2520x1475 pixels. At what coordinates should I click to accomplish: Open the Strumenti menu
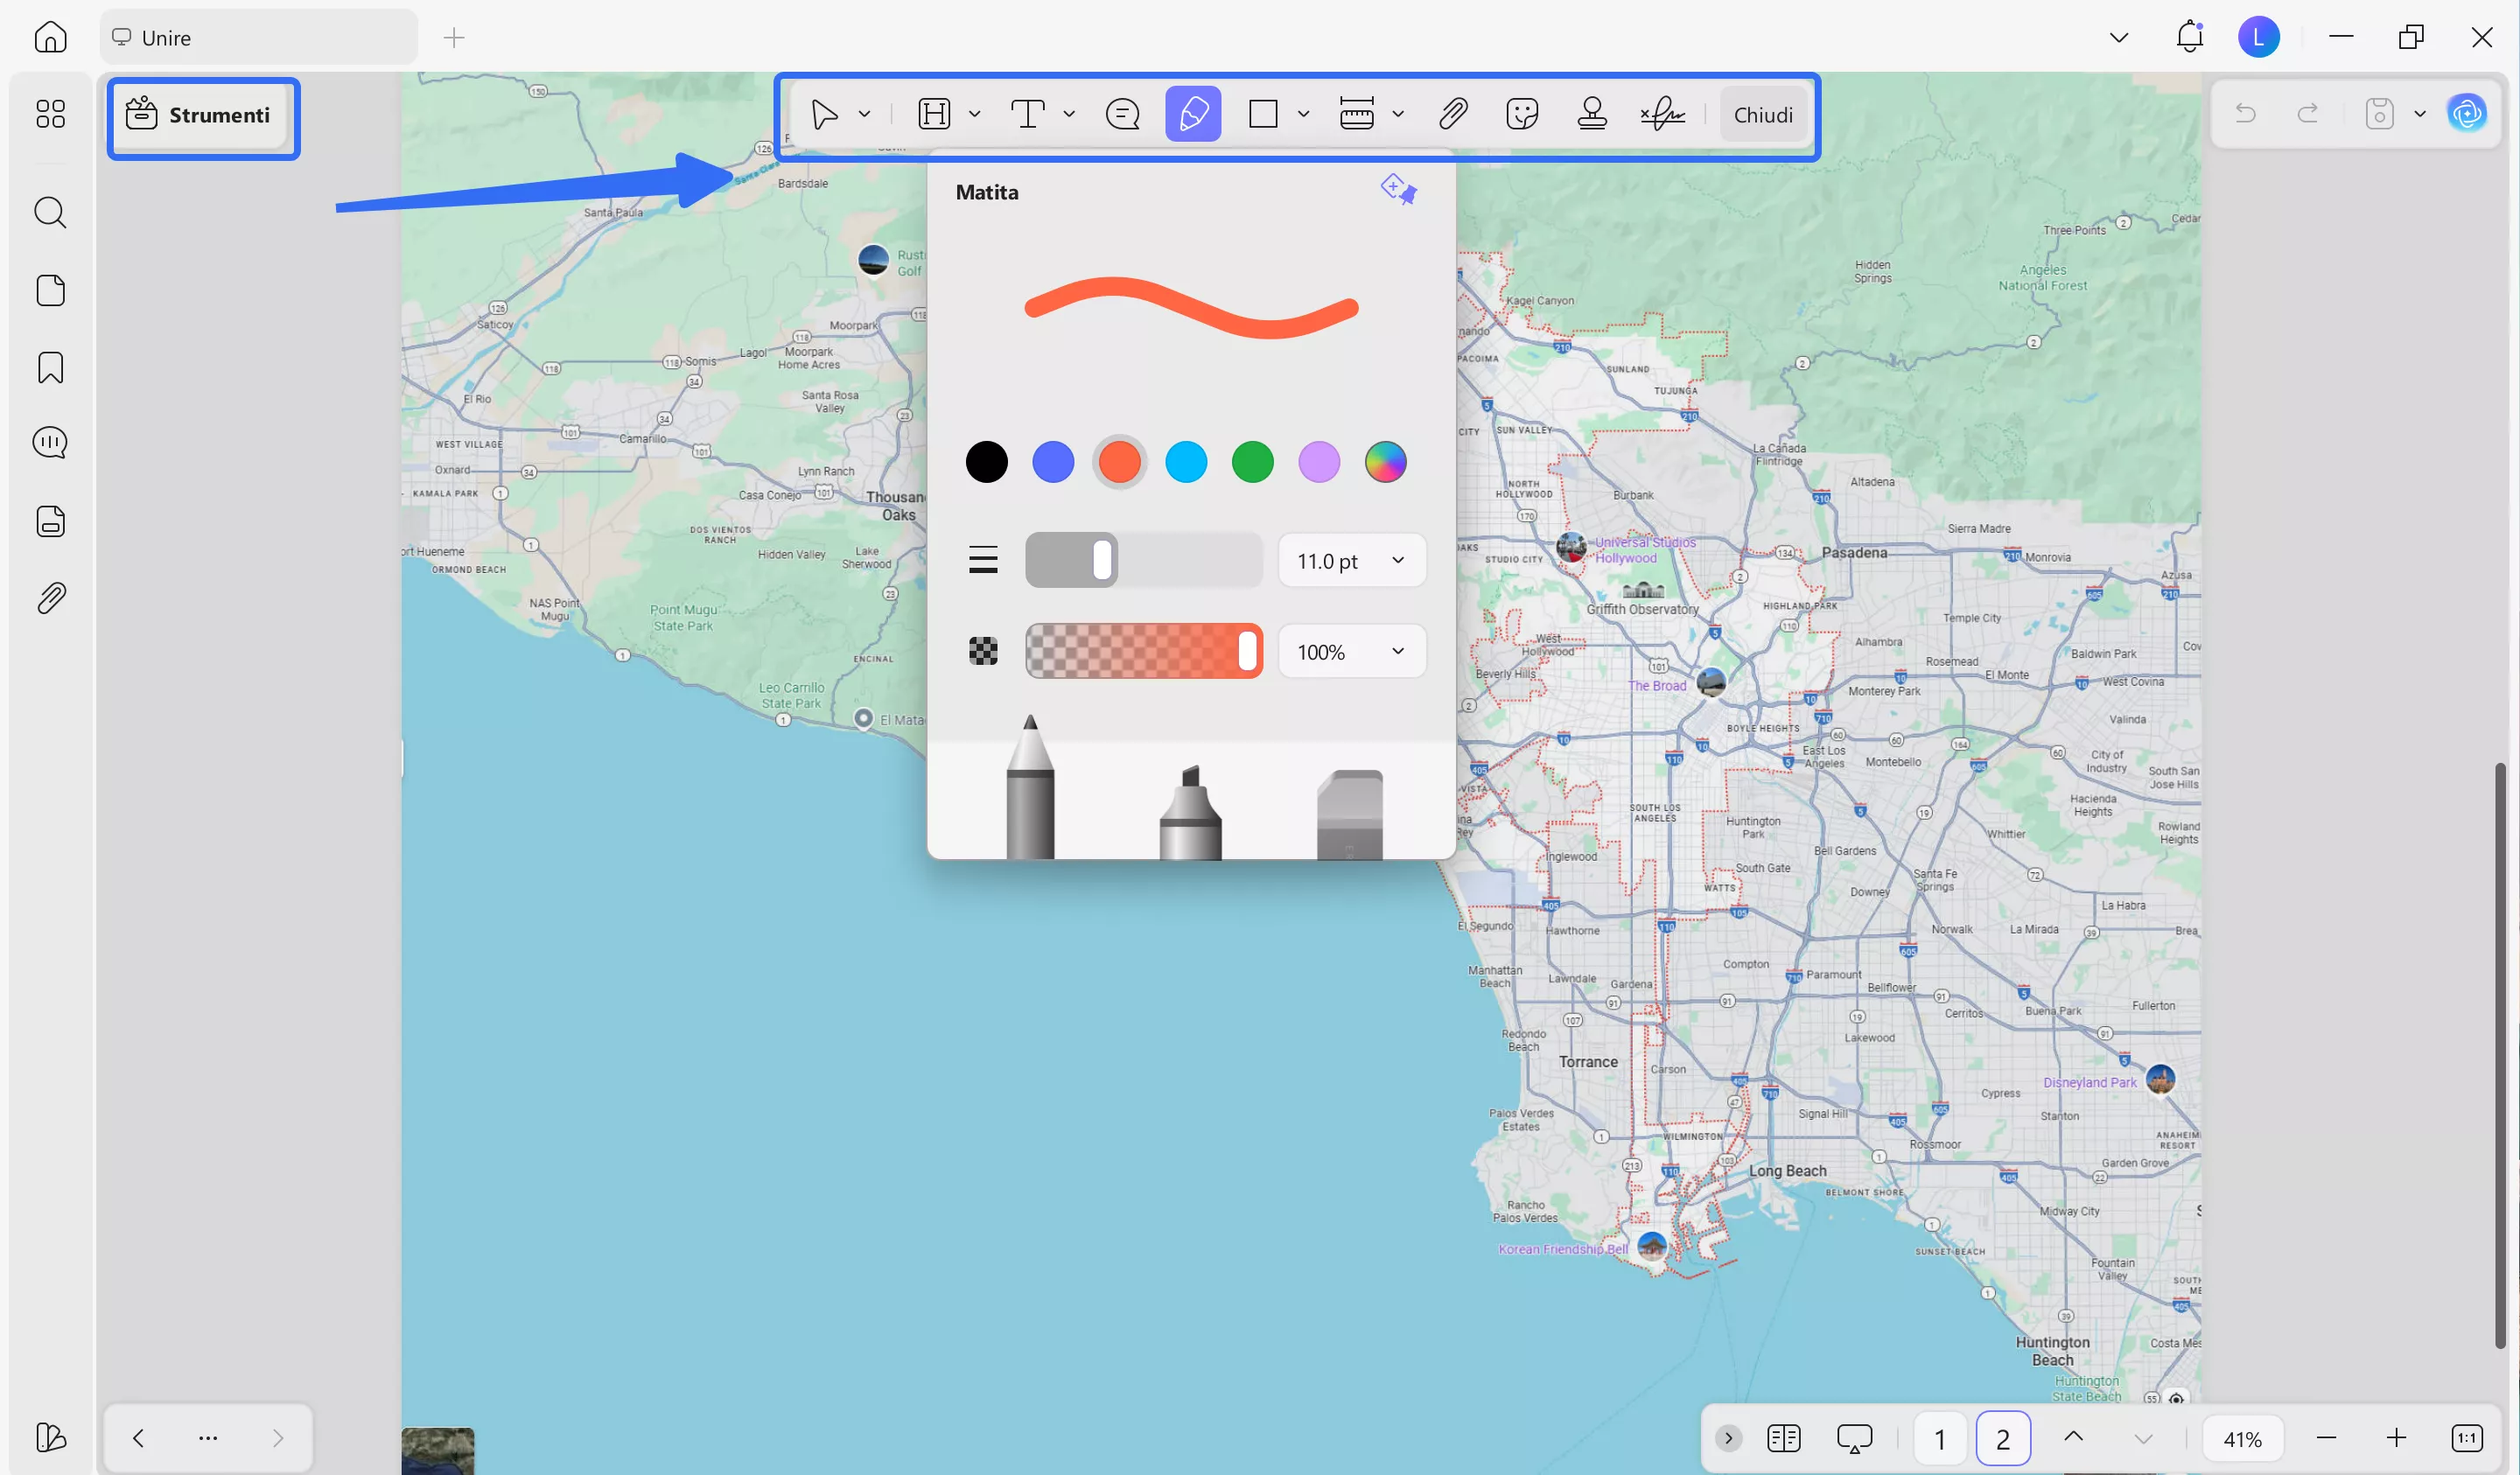(x=203, y=115)
